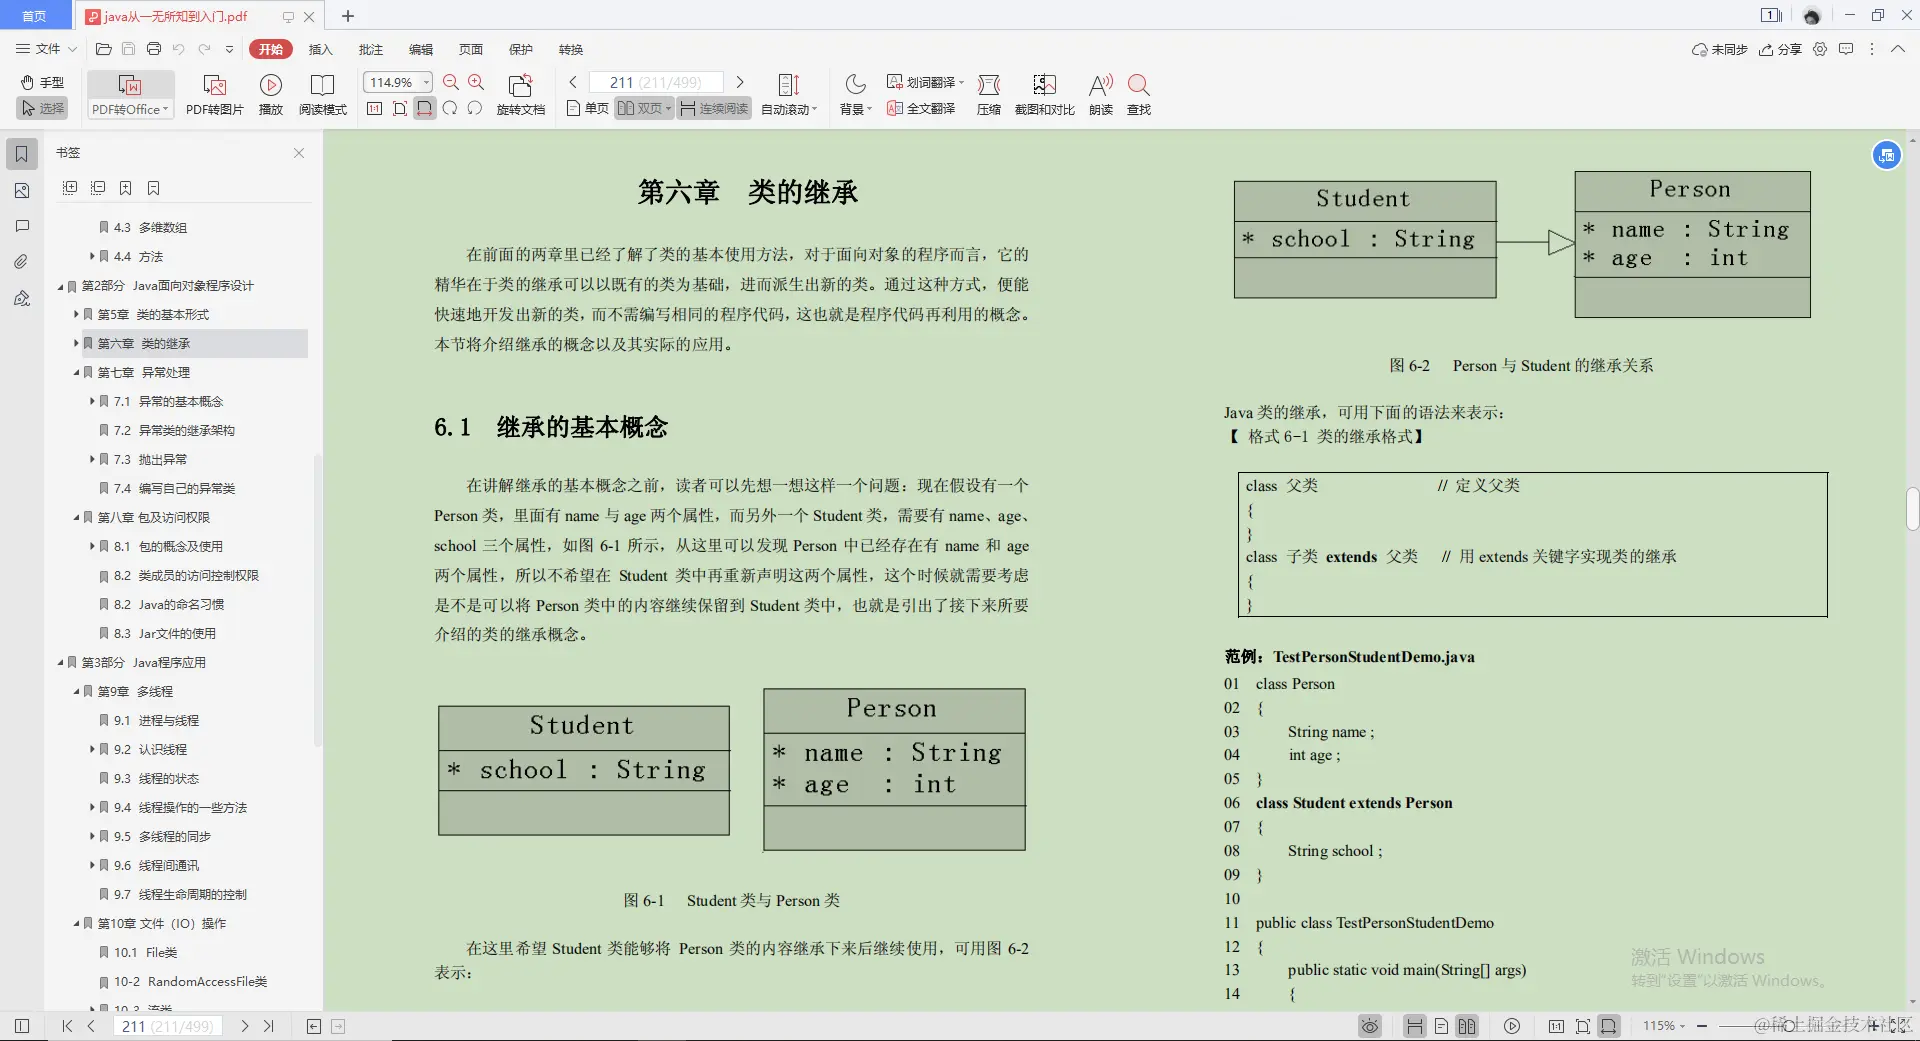This screenshot has width=1920, height=1041.
Task: Start read-aloud with the 朗读 icon
Action: click(x=1099, y=93)
